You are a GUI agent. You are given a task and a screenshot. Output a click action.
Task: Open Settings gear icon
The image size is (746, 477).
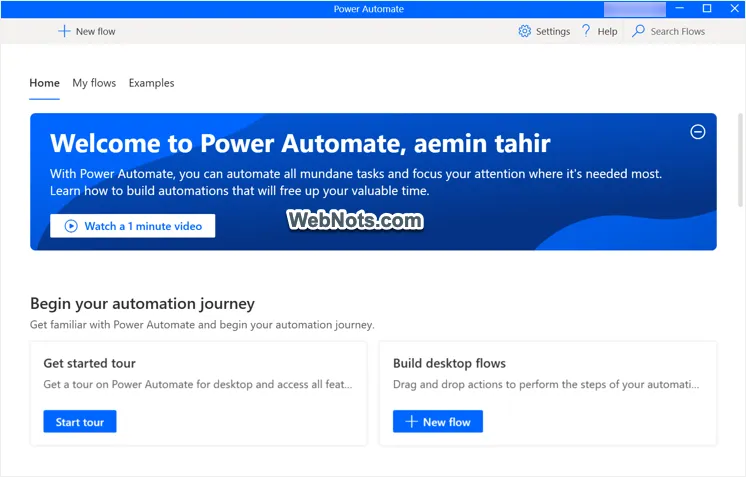pyautogui.click(x=524, y=31)
